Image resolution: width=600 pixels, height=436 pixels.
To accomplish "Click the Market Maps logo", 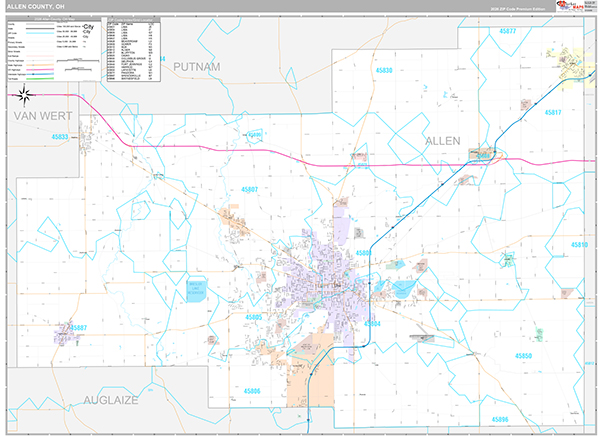I will pos(570,6).
